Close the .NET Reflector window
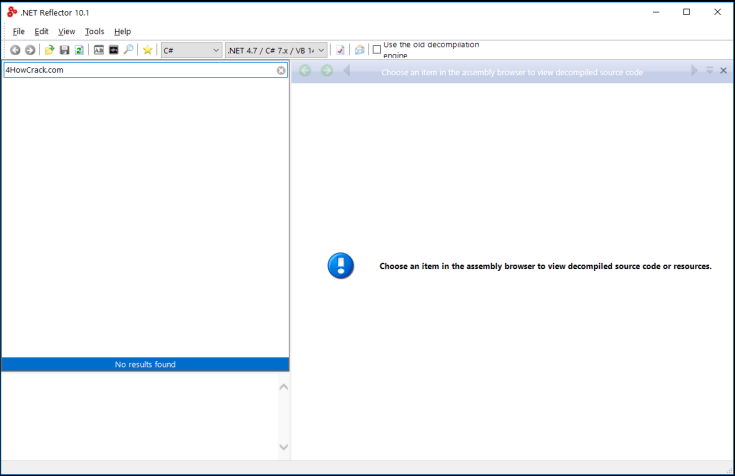This screenshot has height=476, width=735. (x=718, y=12)
